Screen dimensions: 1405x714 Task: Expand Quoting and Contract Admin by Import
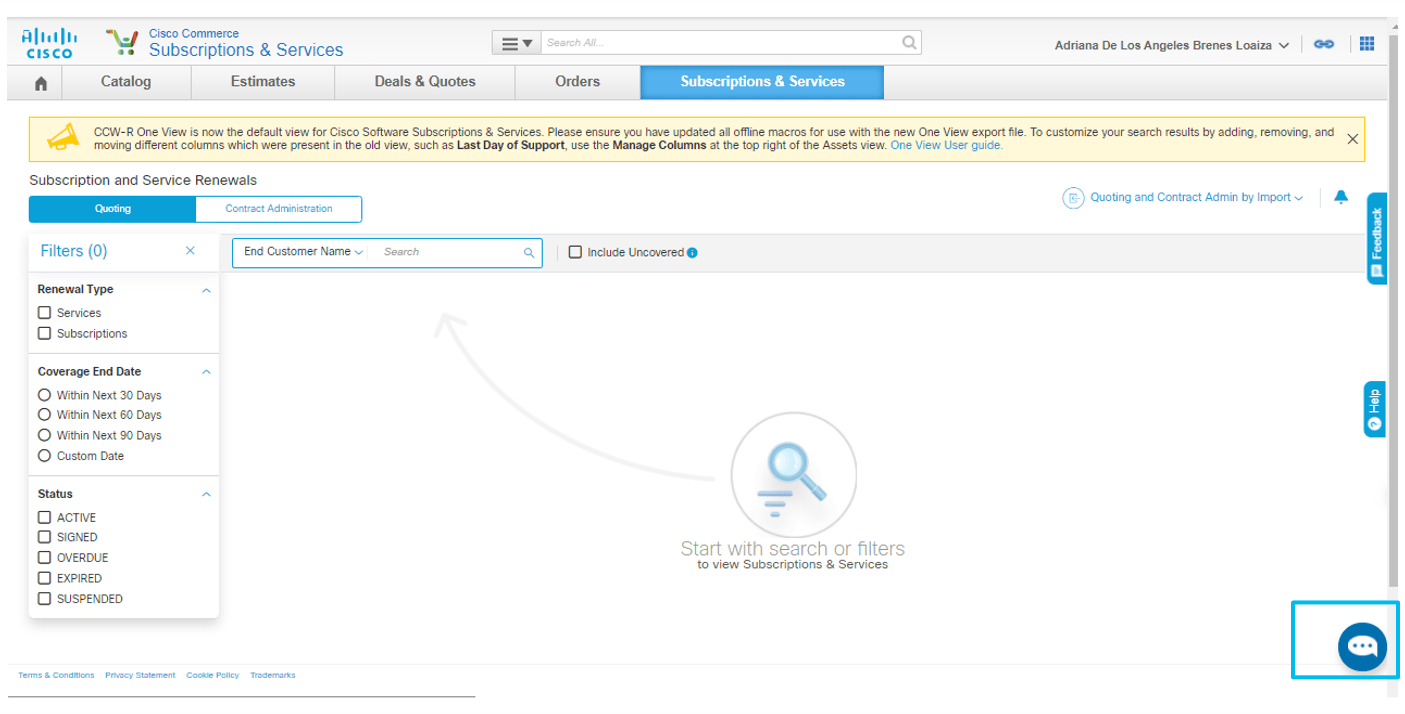[1183, 198]
